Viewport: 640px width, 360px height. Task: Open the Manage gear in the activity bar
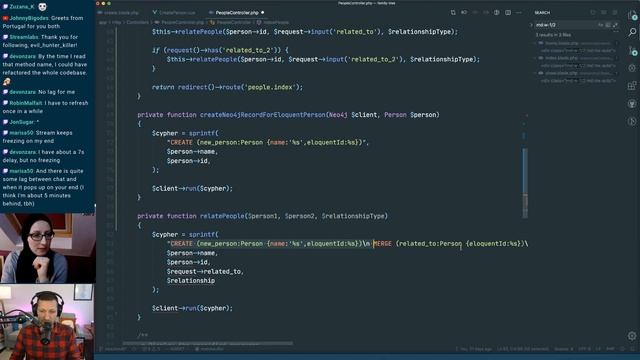pyautogui.click(x=632, y=336)
